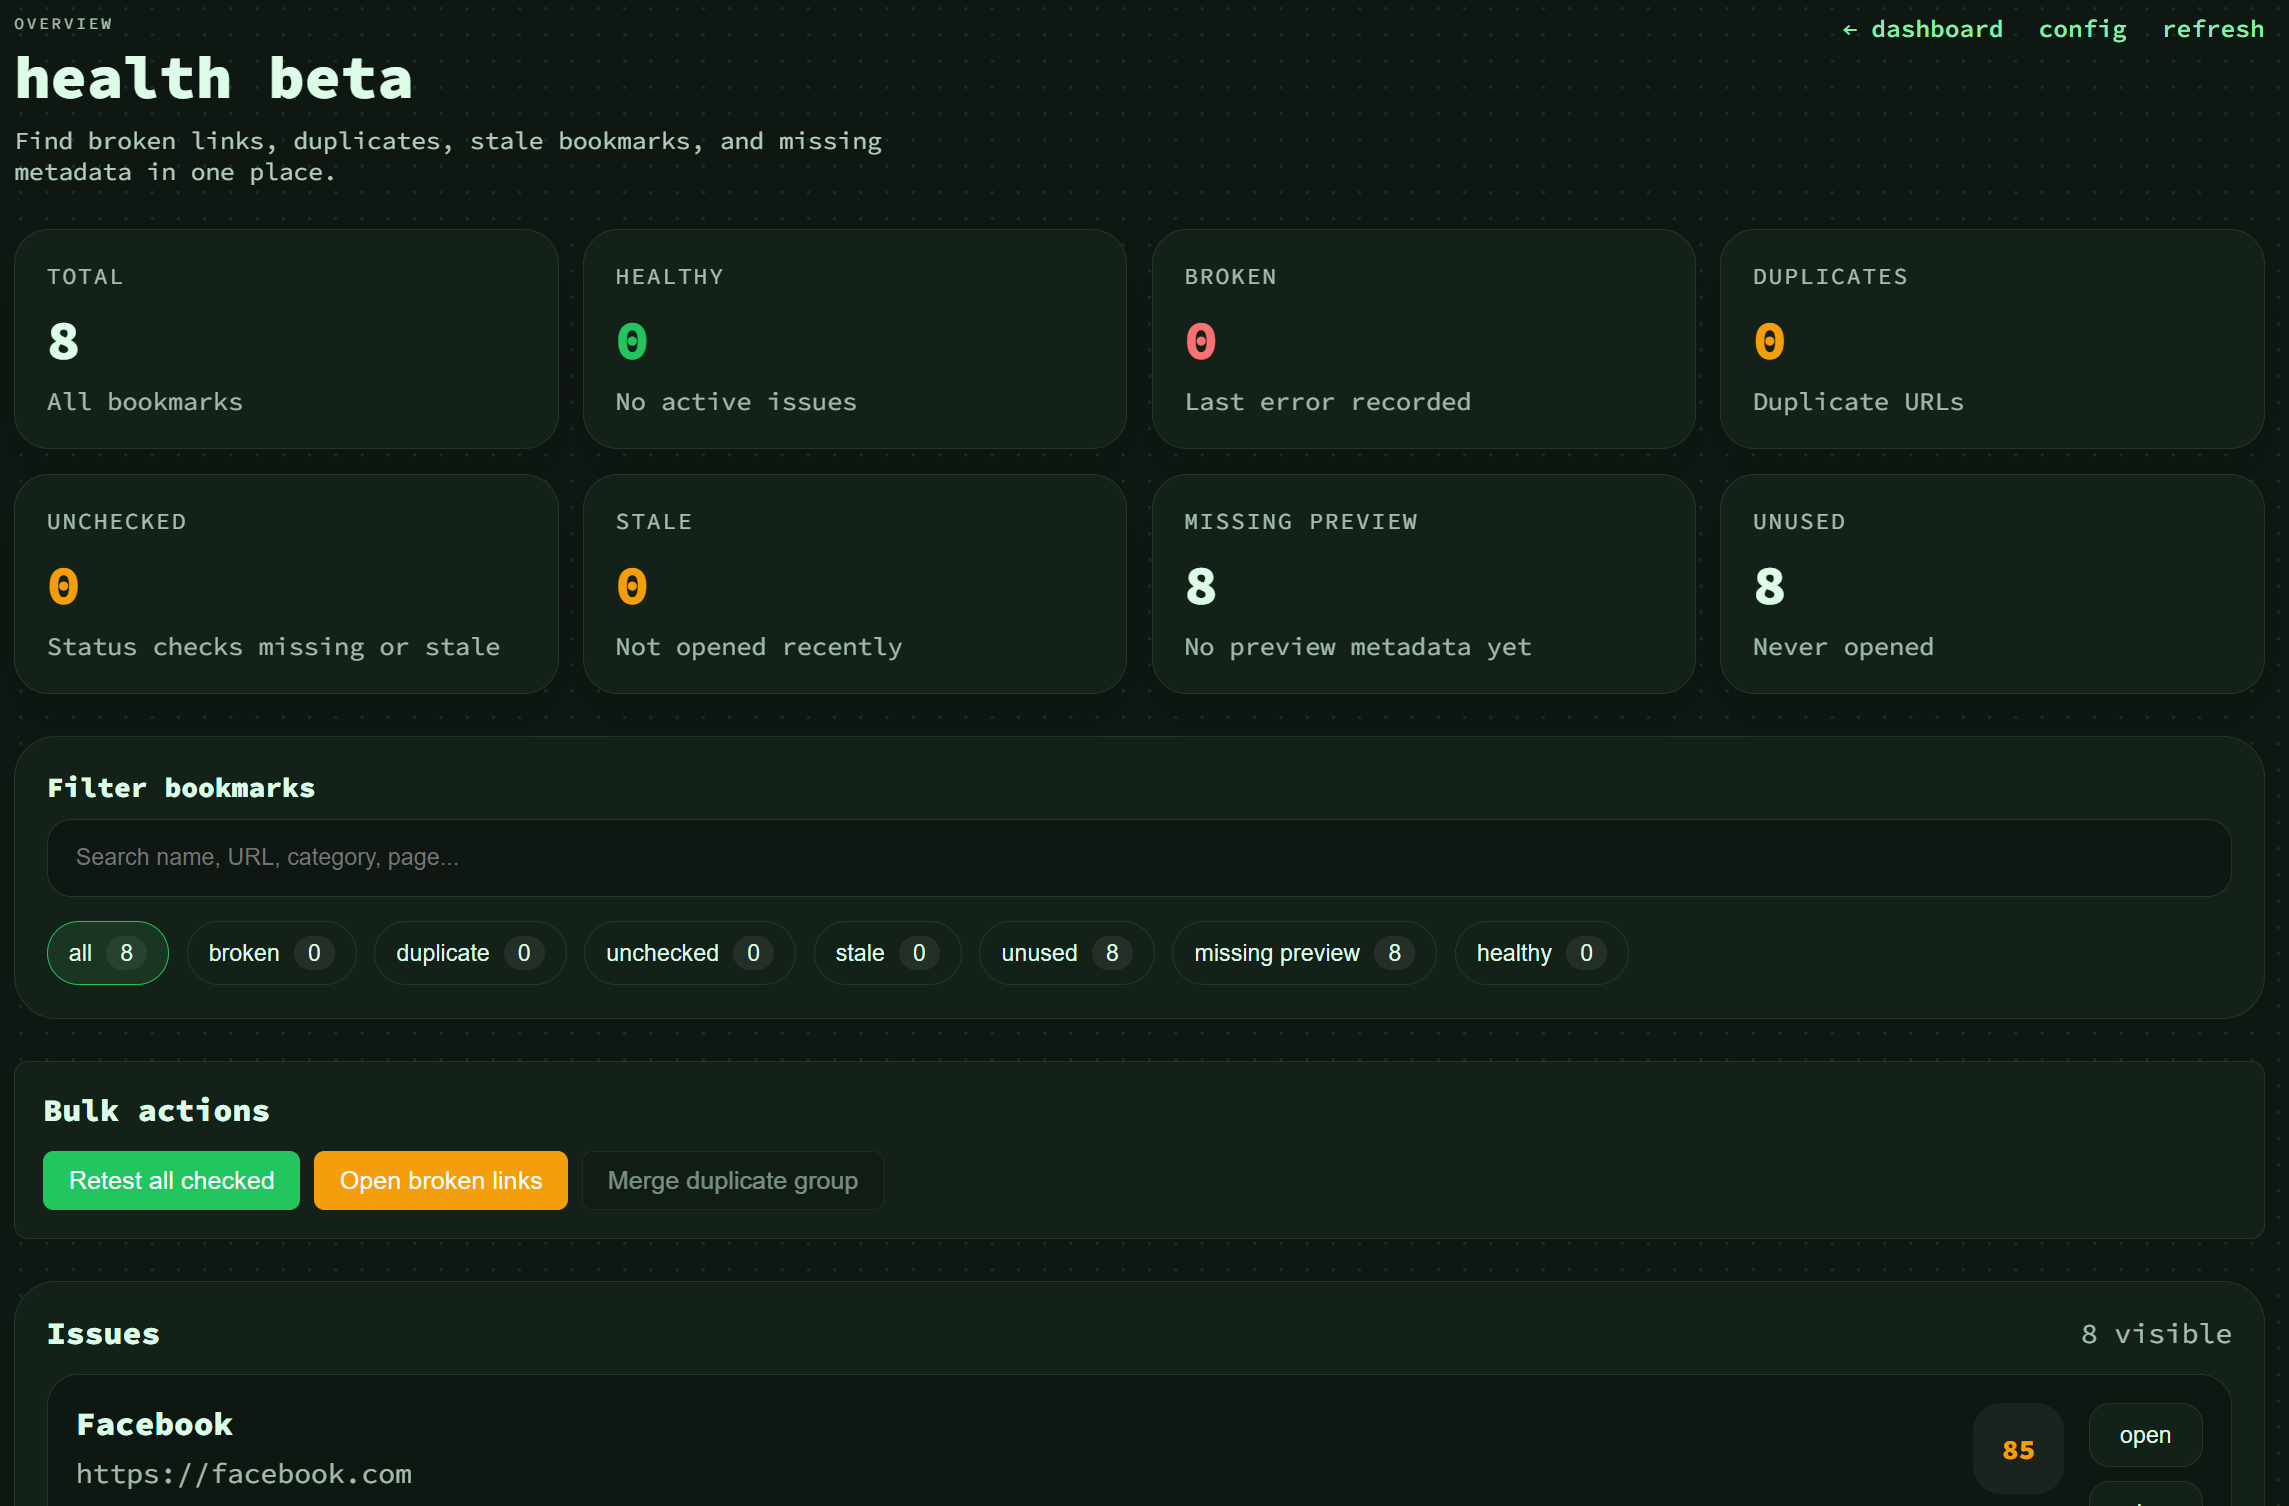The image size is (2289, 1506).
Task: Select the 'unchecked' filter chip
Action: click(689, 953)
